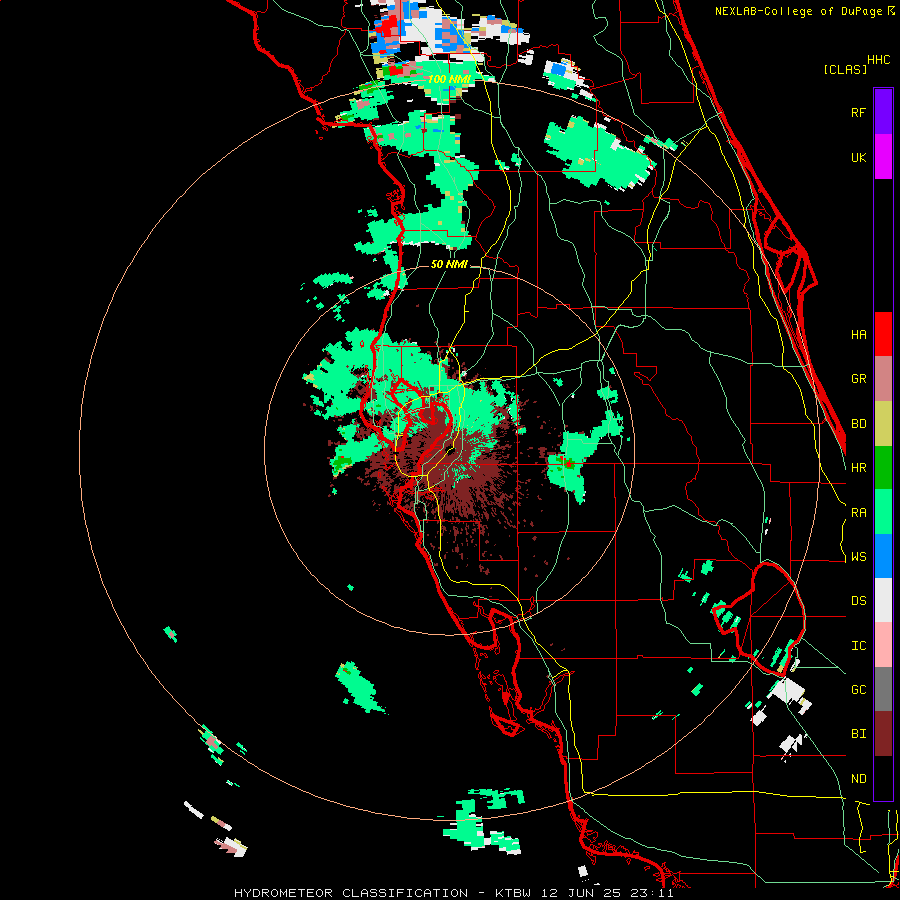
Task: Click the IC legend label
Action: pyautogui.click(x=858, y=646)
